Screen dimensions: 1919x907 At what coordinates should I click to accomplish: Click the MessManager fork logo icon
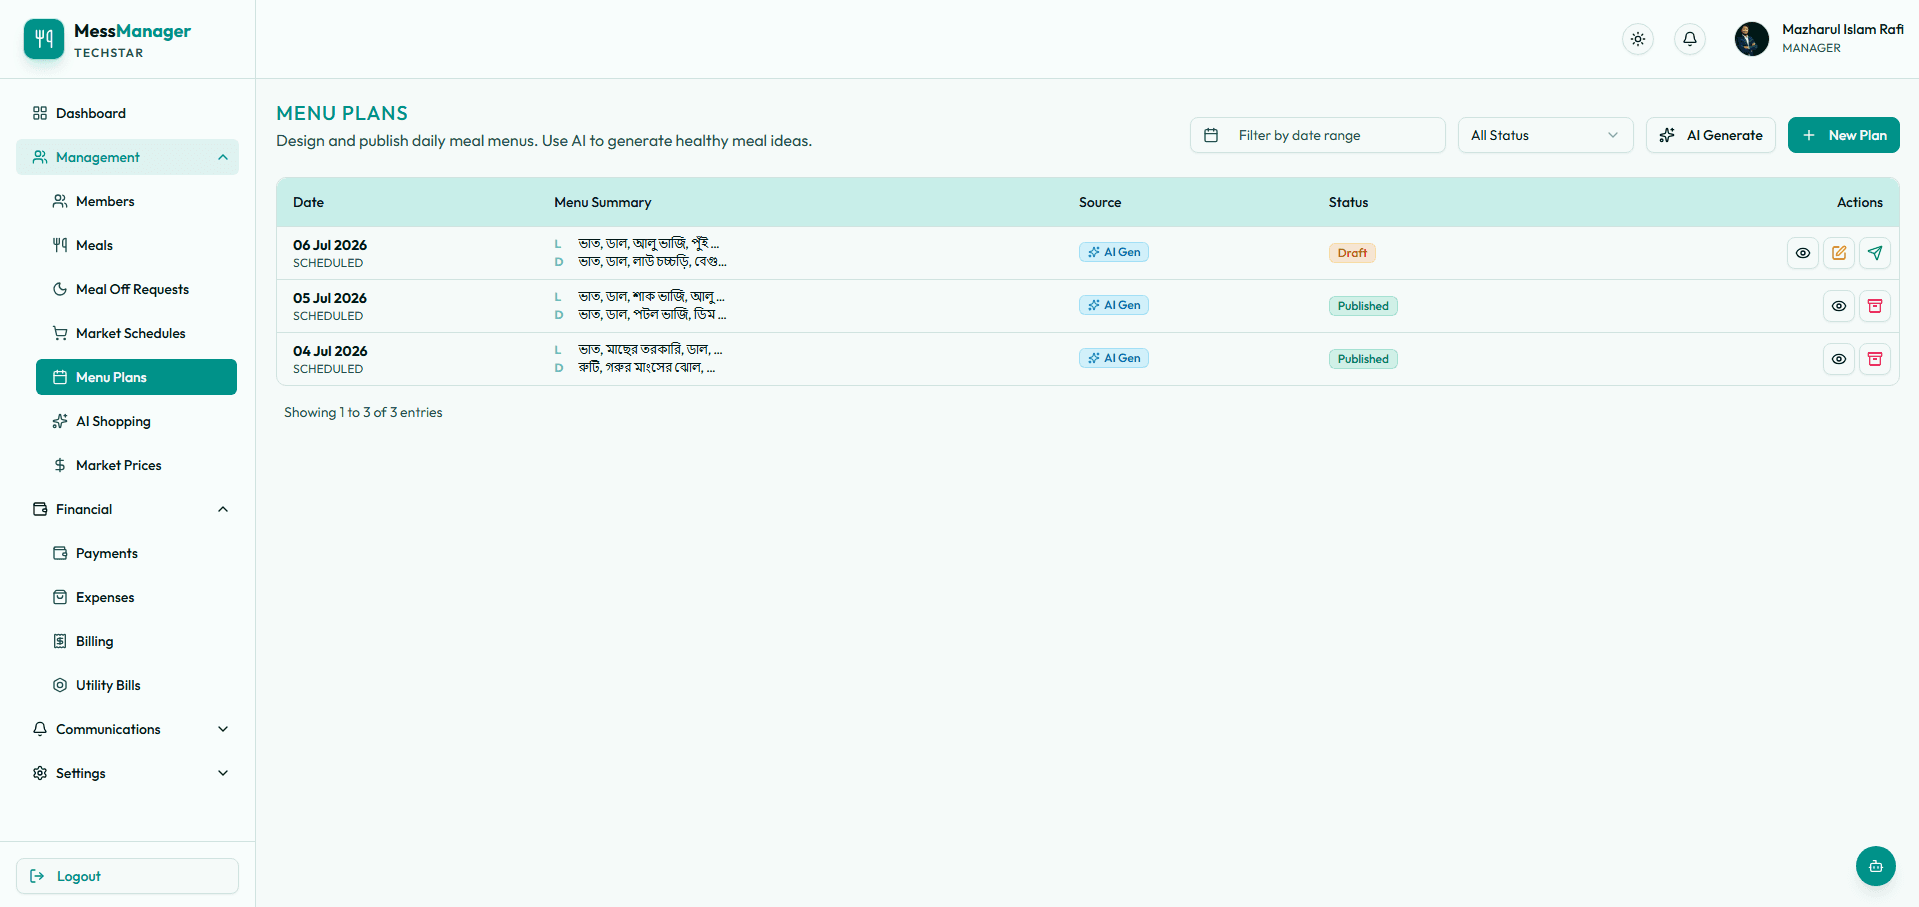coord(44,39)
